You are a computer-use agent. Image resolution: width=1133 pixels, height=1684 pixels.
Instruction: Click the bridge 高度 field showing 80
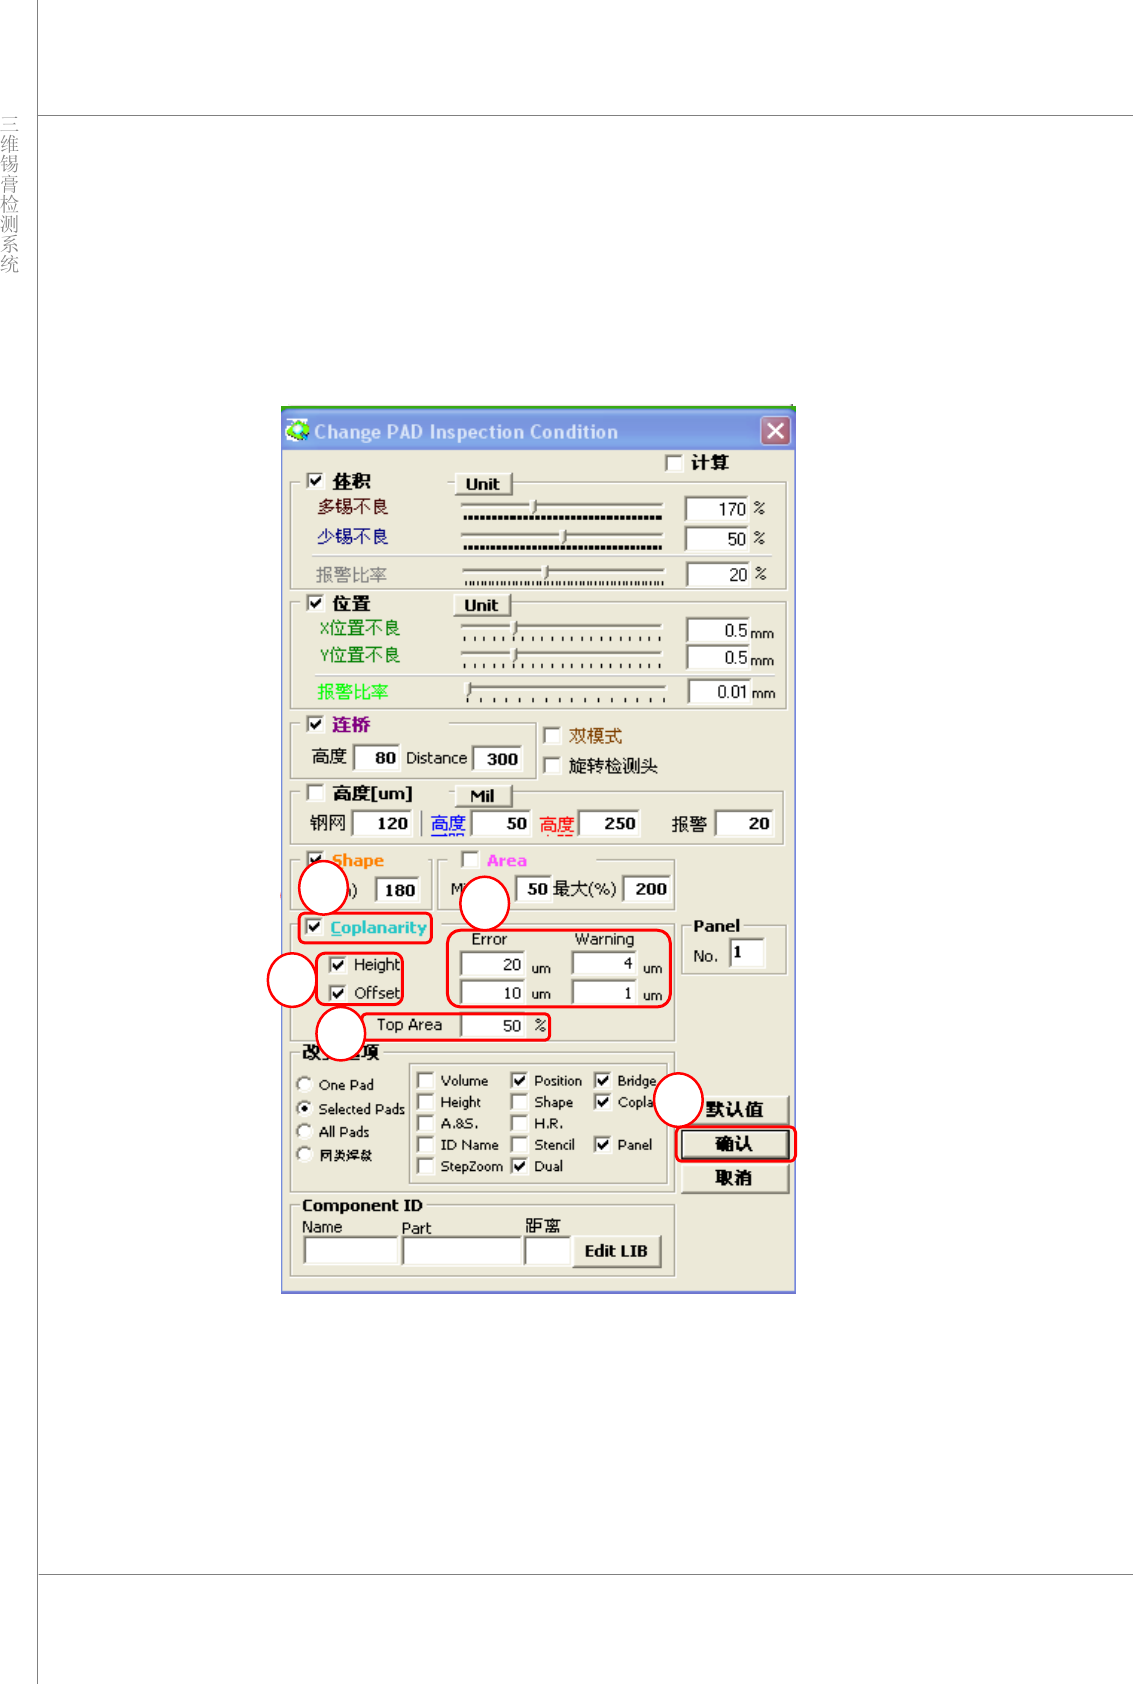point(376,758)
